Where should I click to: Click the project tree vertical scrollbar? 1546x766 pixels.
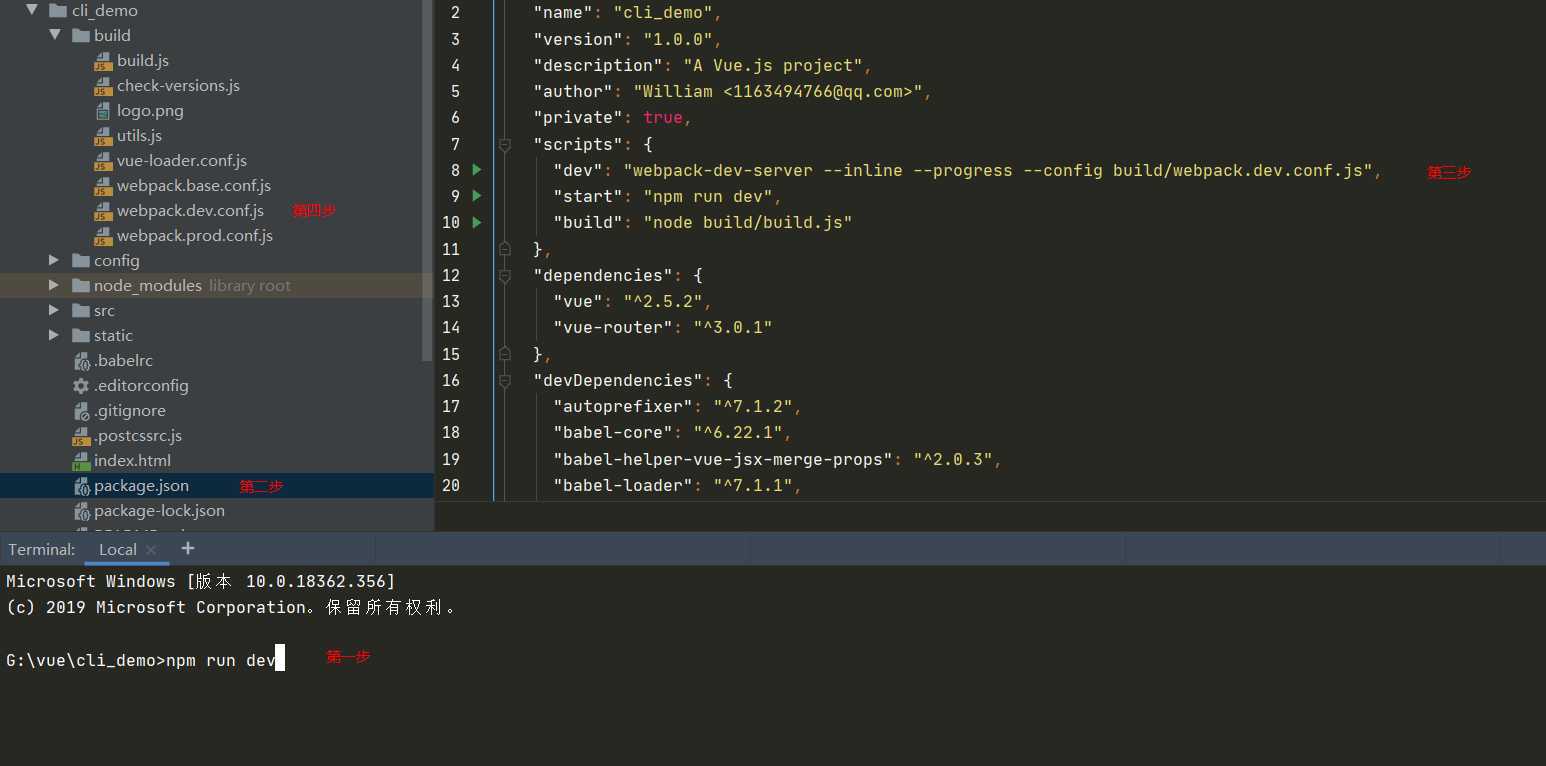pyautogui.click(x=429, y=180)
